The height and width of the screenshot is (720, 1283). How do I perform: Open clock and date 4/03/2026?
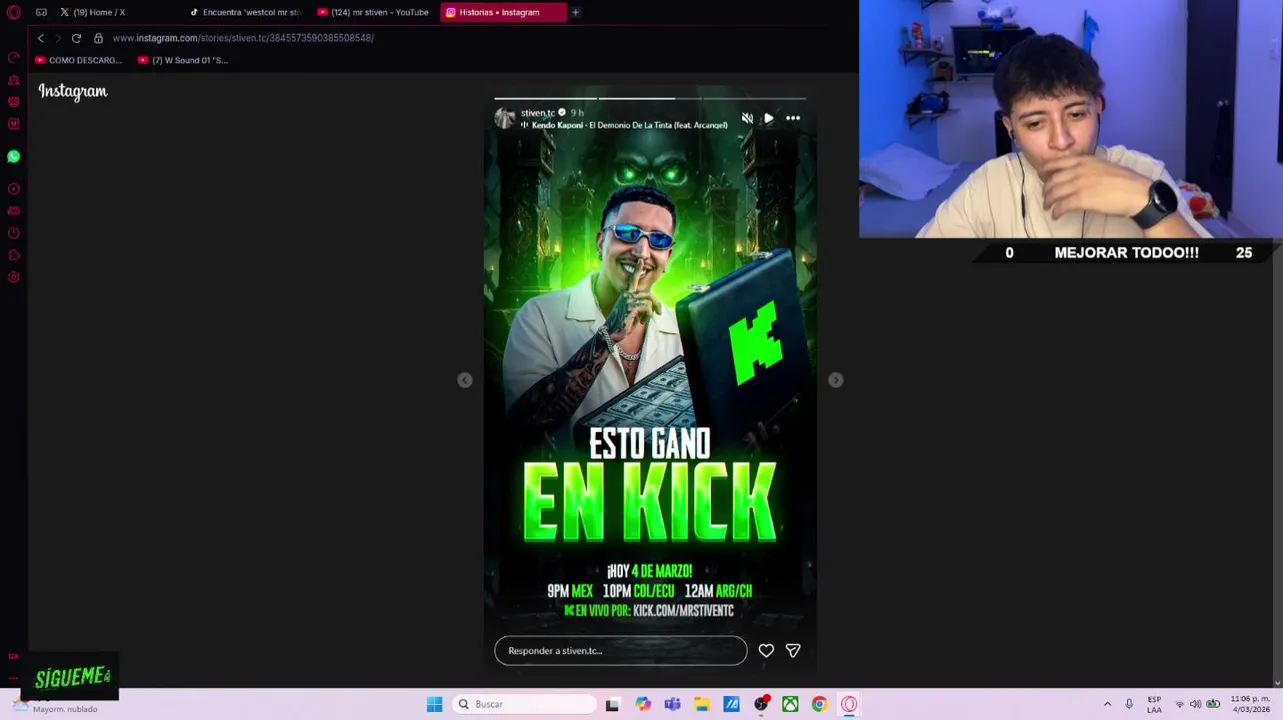pos(1250,704)
